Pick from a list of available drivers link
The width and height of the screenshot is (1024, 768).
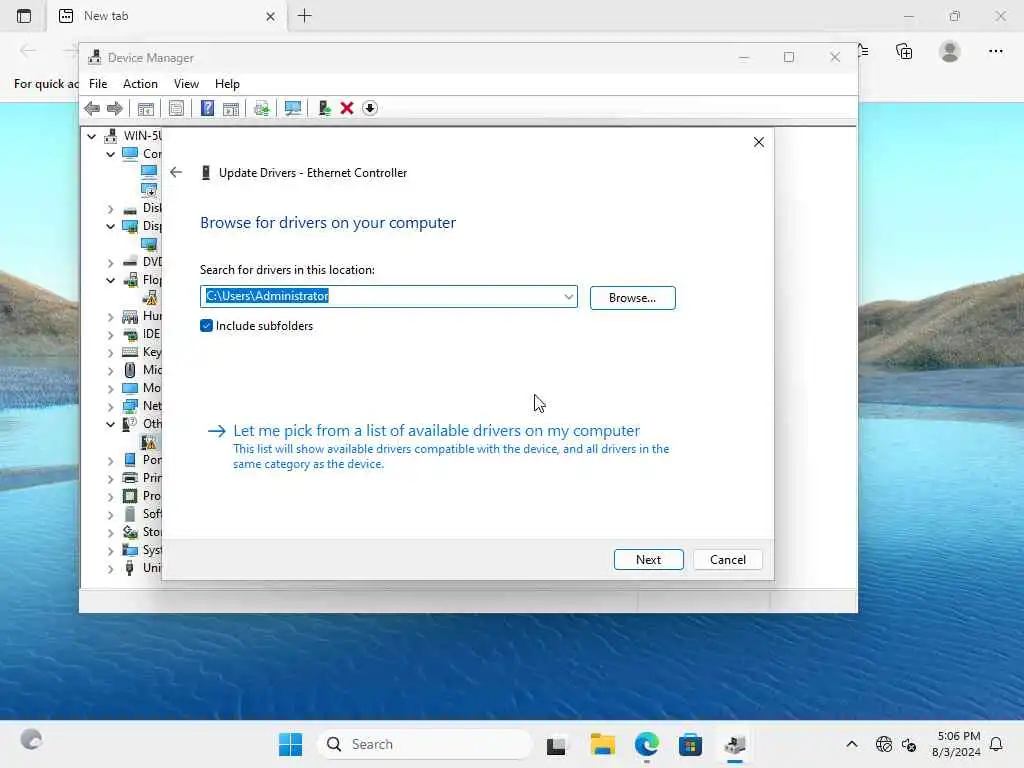436,430
